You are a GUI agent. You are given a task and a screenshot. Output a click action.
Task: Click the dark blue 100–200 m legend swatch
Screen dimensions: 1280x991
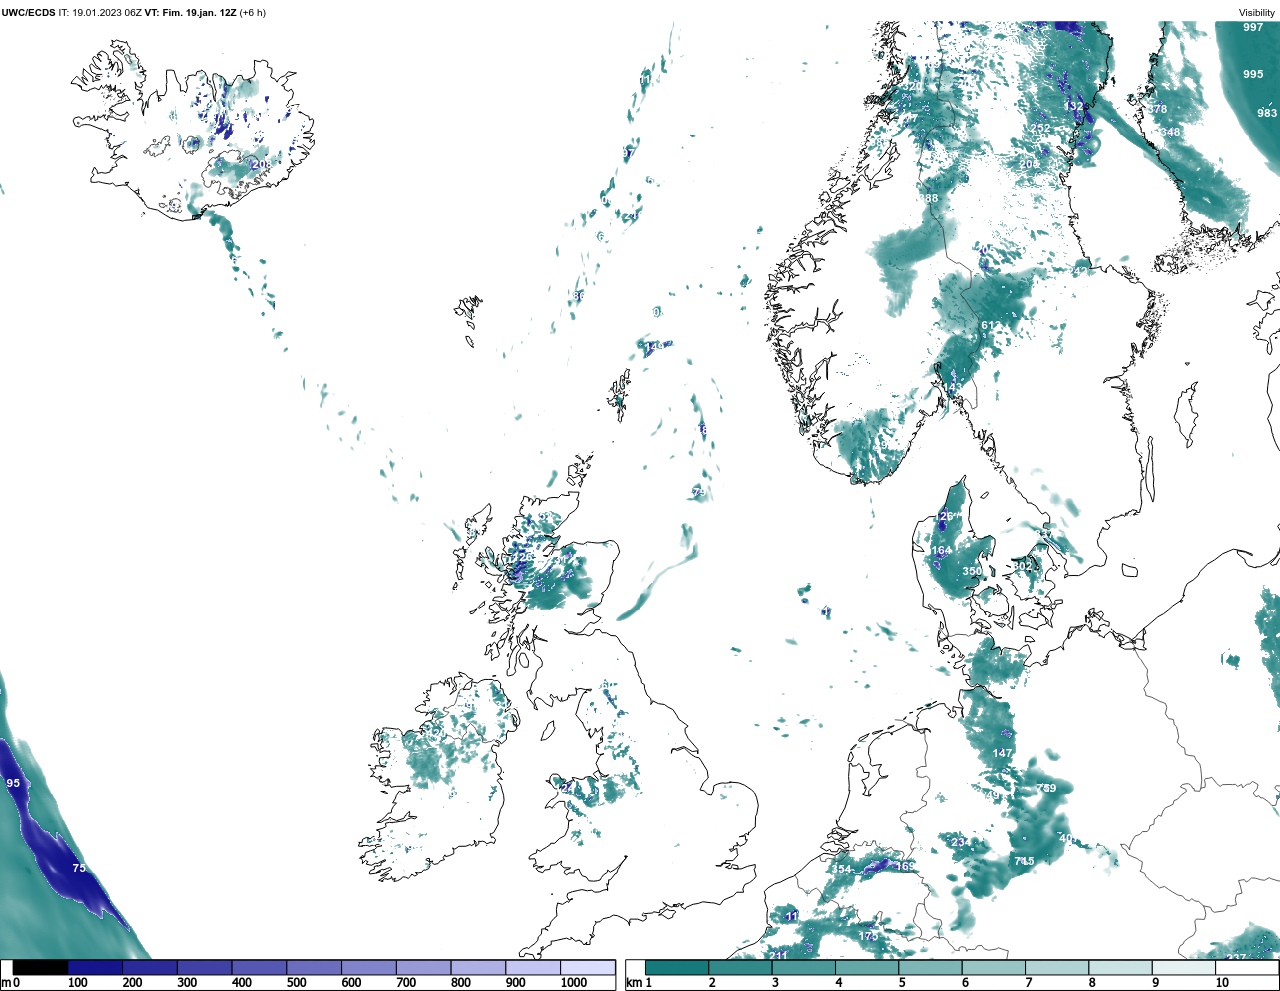(x=95, y=968)
